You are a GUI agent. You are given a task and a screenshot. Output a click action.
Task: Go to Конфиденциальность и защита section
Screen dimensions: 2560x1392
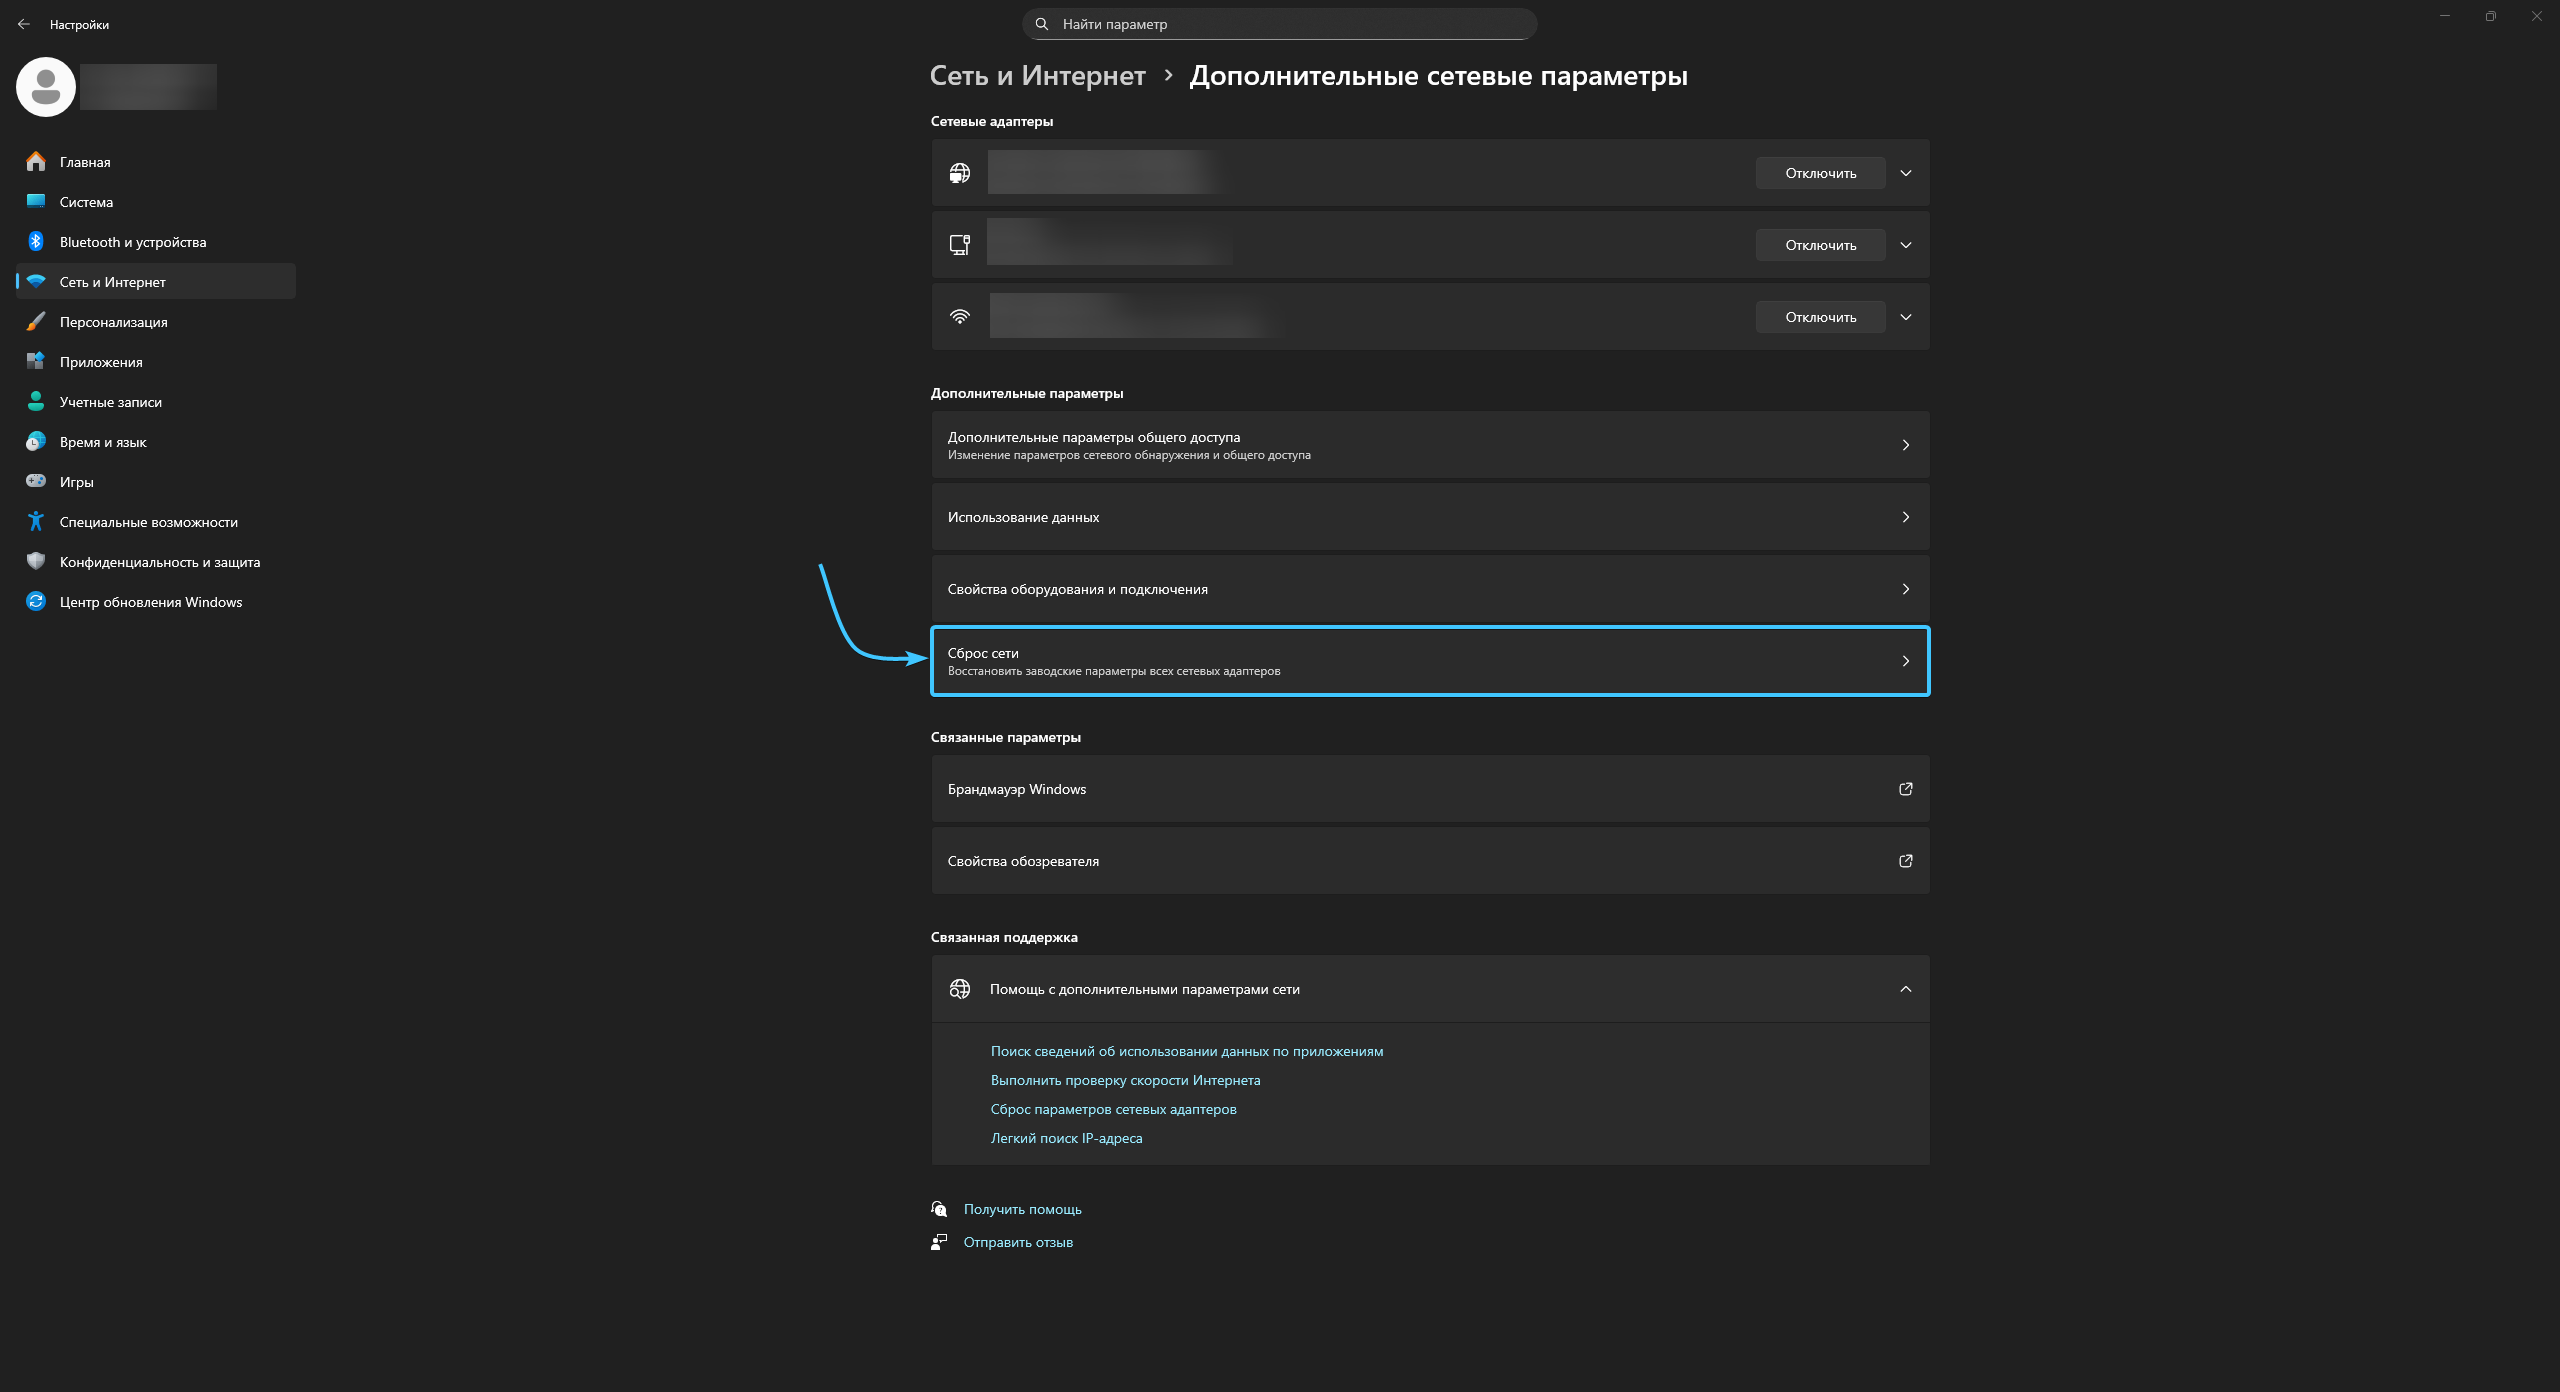click(159, 562)
